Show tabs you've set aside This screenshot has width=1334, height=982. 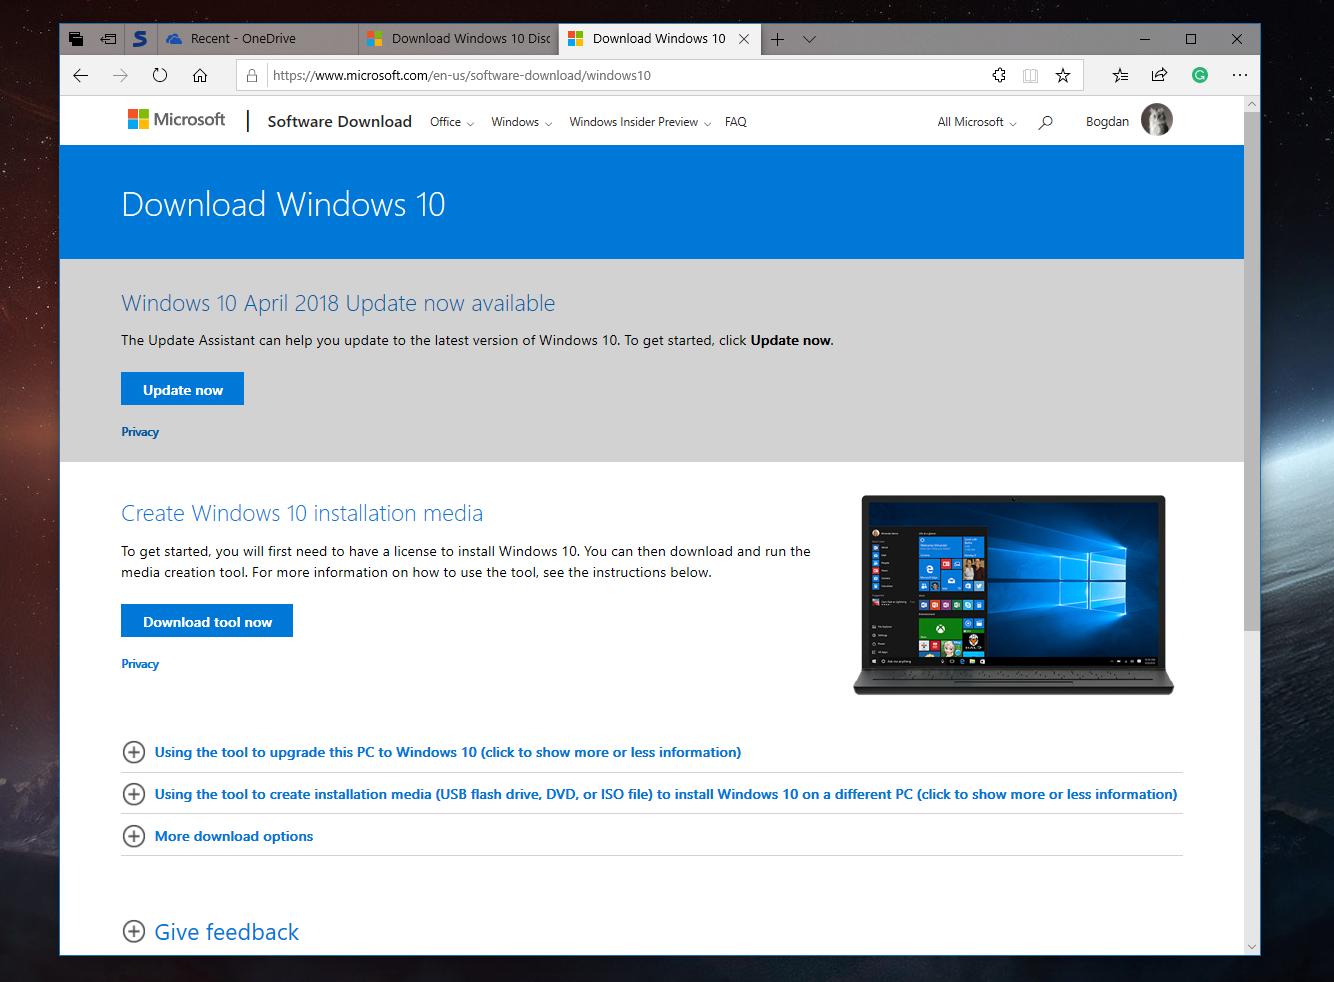click(76, 39)
